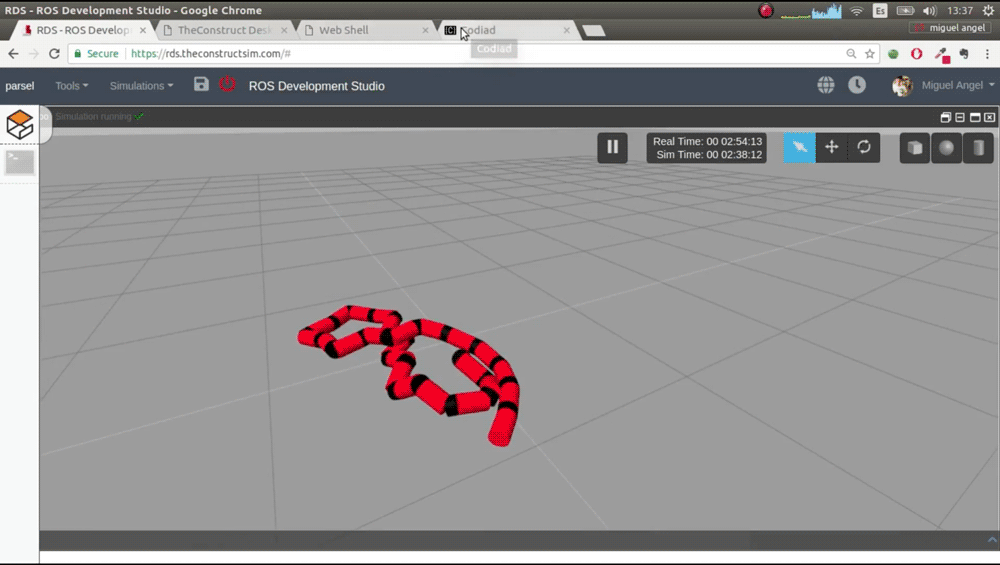
Task: Insert a box shape
Action: click(x=915, y=147)
